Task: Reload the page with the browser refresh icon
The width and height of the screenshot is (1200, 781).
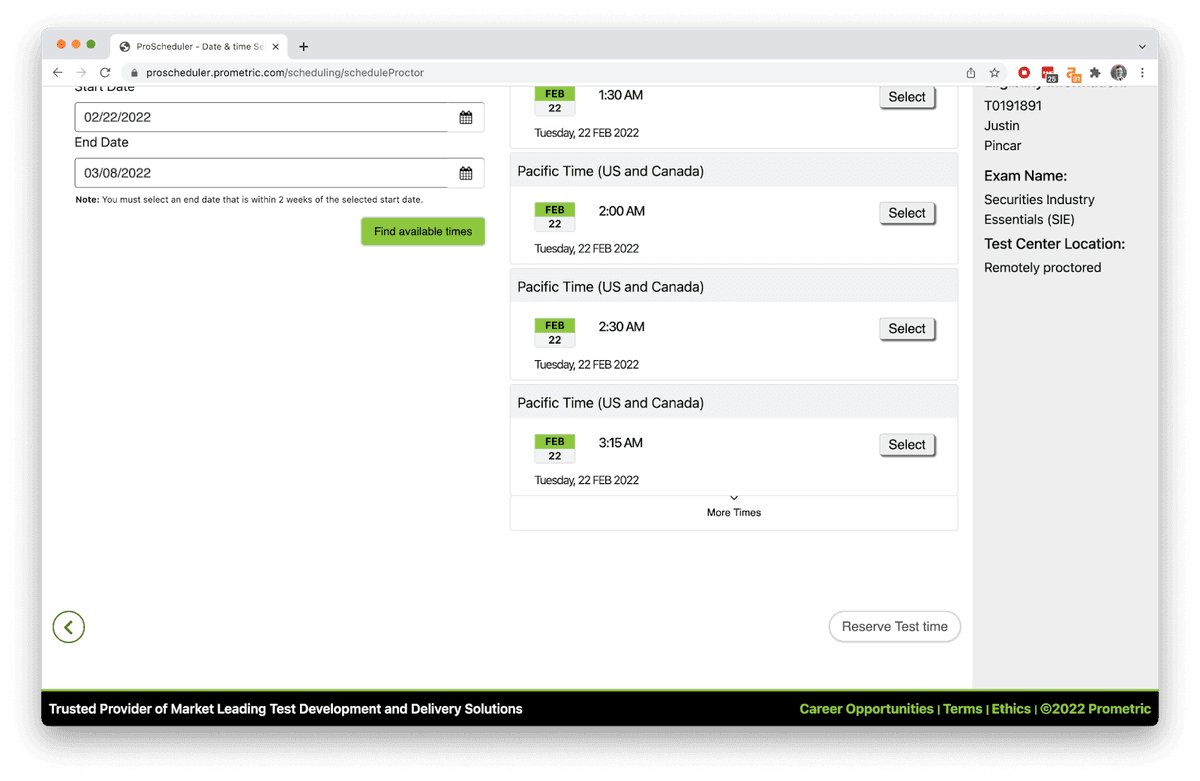Action: (105, 73)
